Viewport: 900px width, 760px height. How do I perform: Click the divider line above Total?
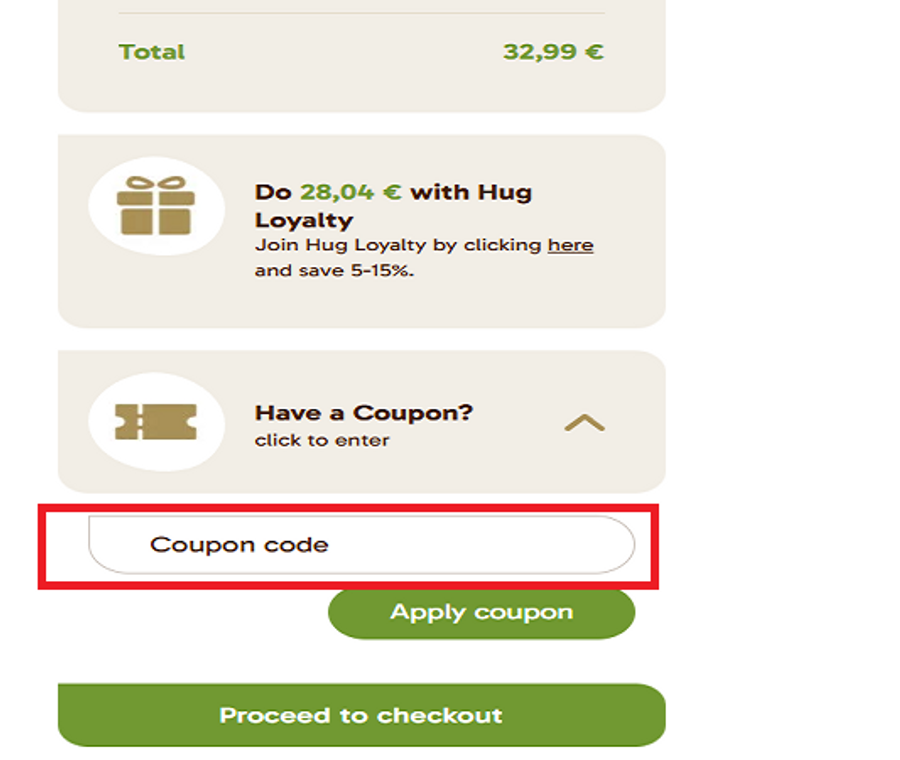point(361,13)
